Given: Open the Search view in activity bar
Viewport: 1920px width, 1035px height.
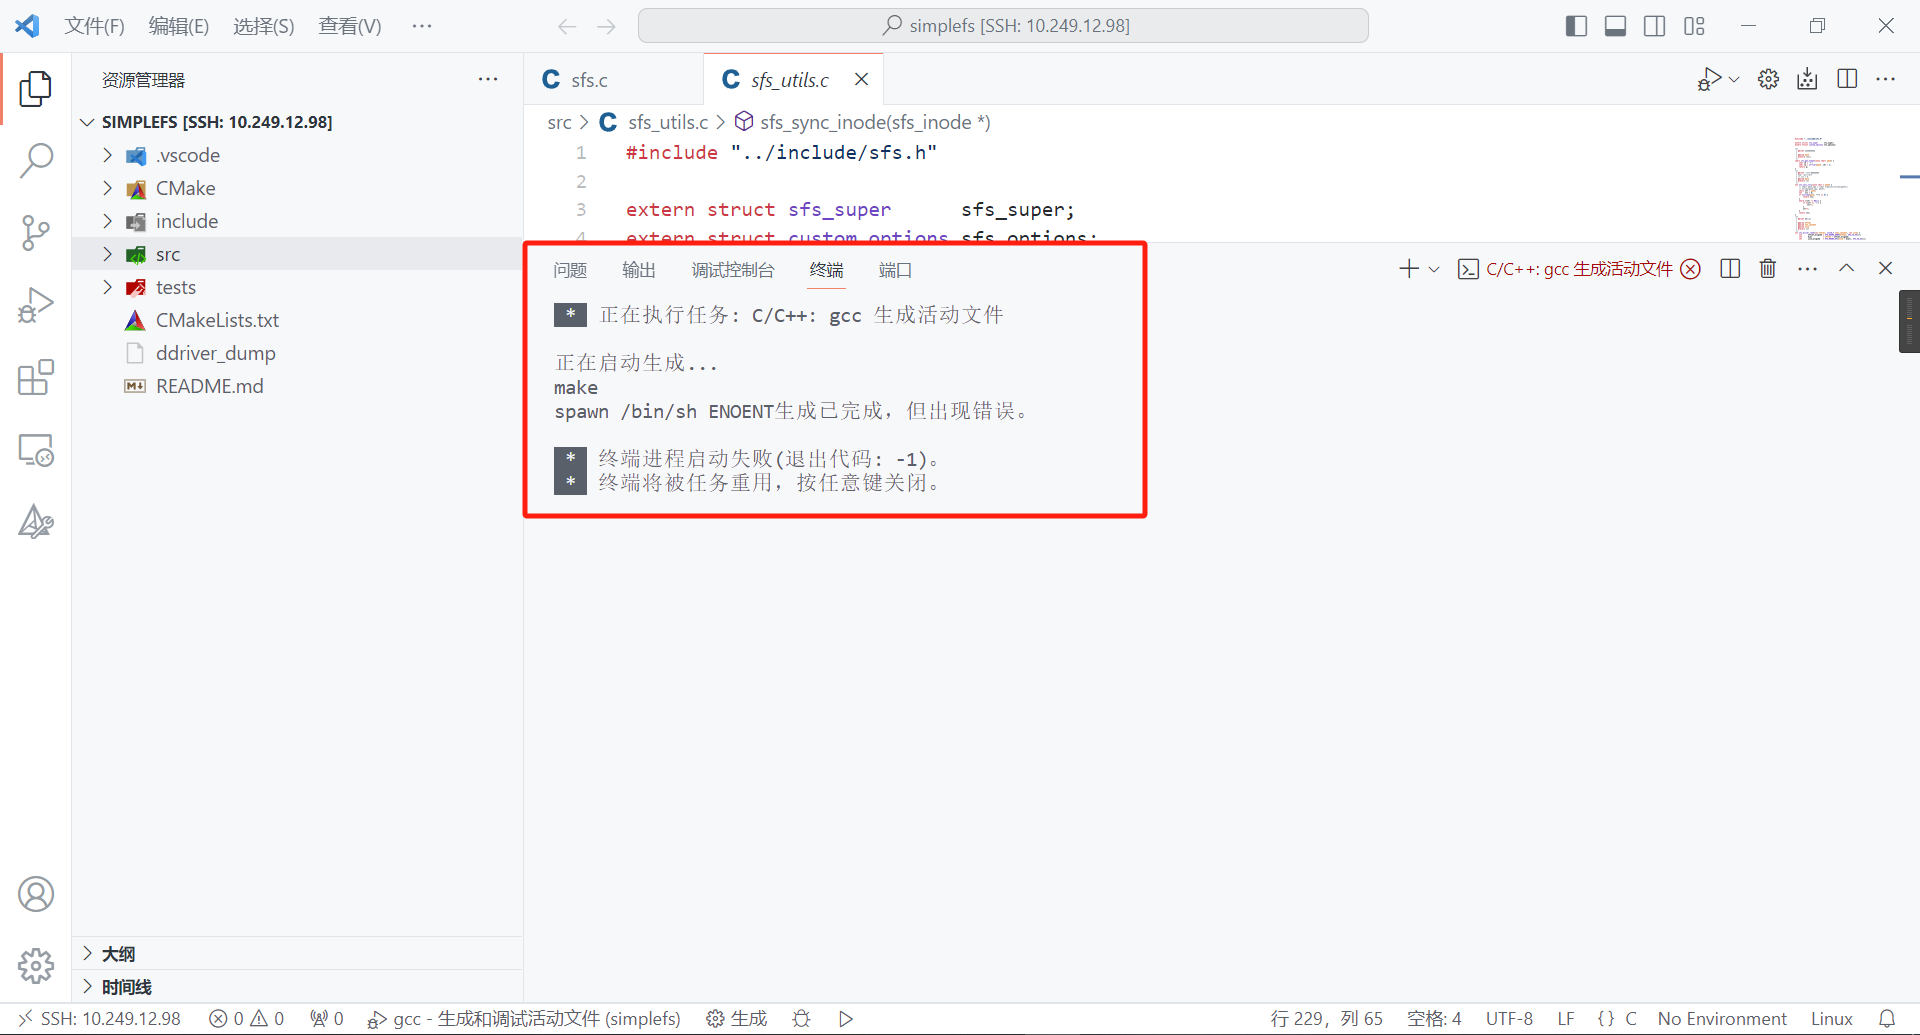Looking at the screenshot, I should 36,160.
